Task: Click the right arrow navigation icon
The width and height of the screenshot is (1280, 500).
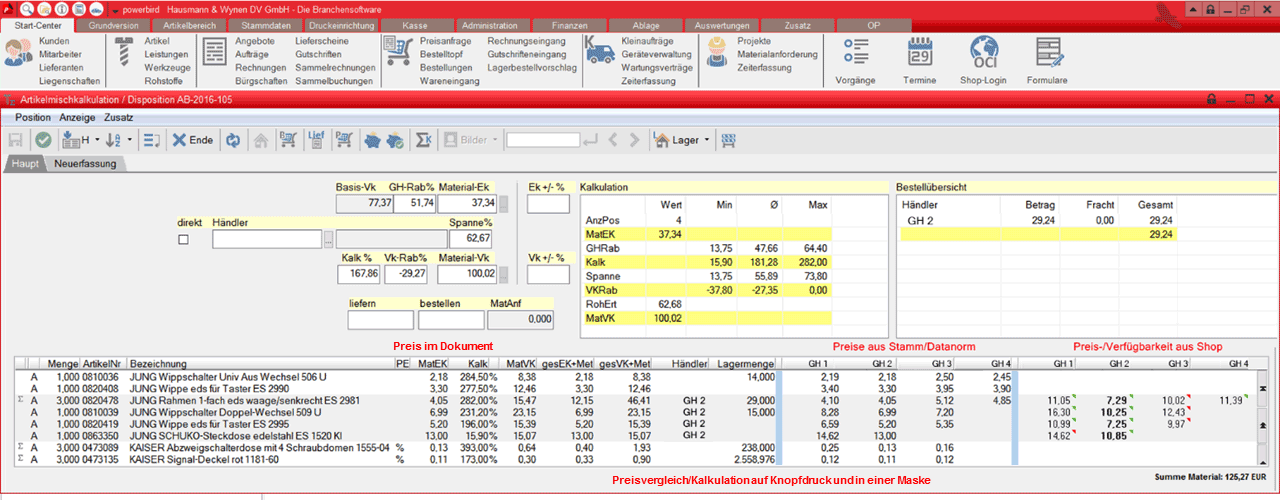Action: pos(636,140)
